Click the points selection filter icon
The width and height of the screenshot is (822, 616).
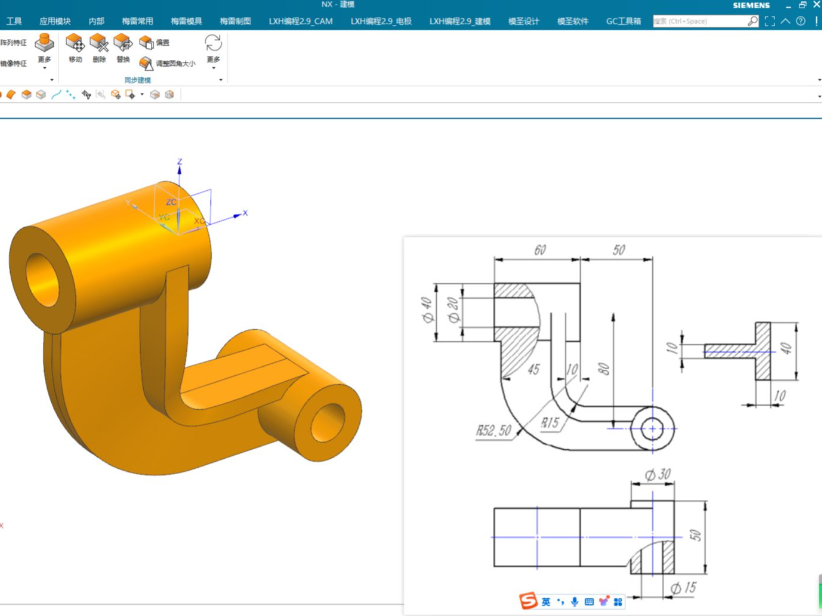71,95
